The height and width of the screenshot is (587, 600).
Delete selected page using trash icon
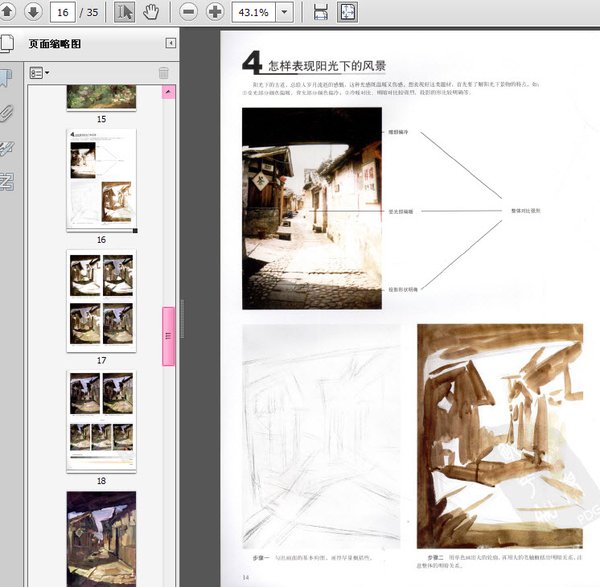point(163,73)
